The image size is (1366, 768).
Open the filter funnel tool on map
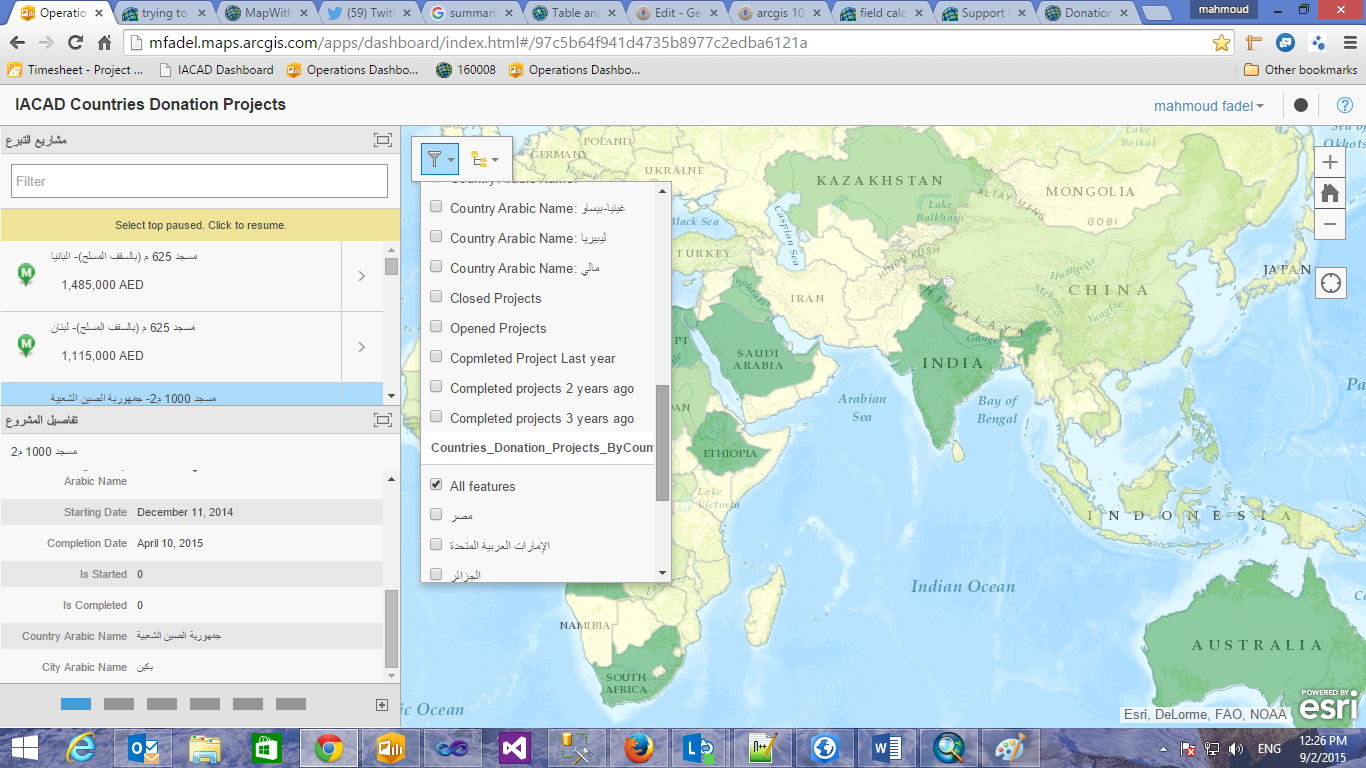point(440,159)
